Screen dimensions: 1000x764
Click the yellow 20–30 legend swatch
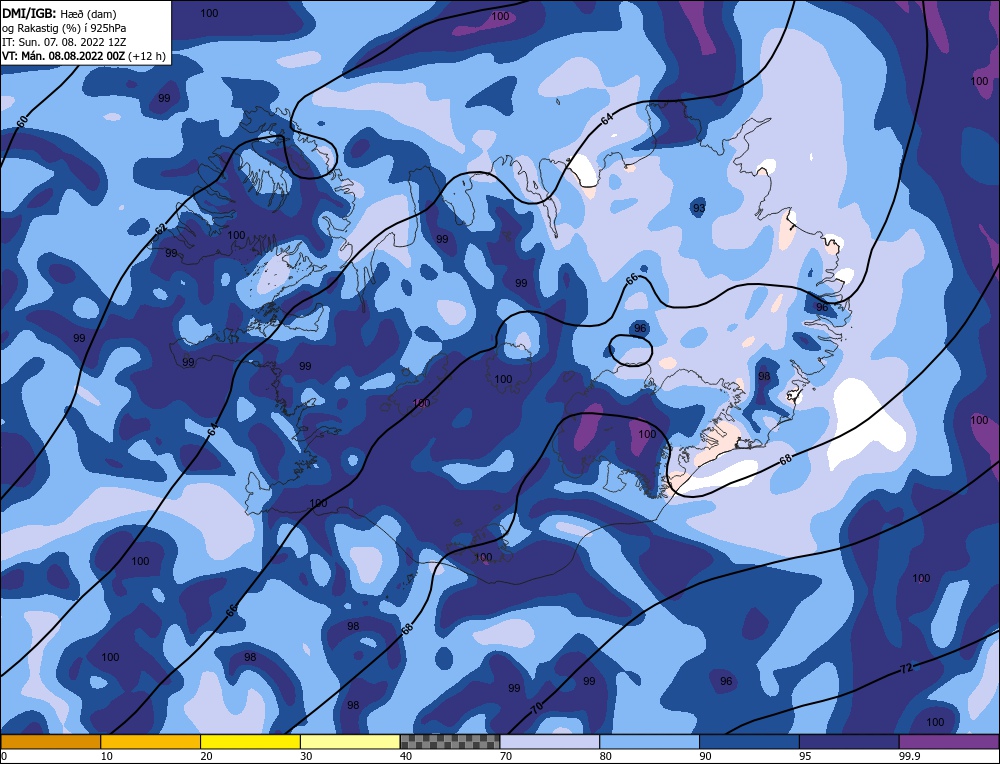click(251, 742)
